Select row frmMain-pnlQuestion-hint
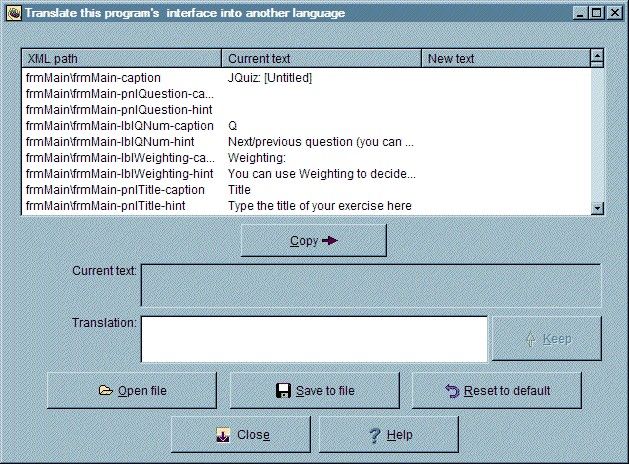 coord(306,110)
